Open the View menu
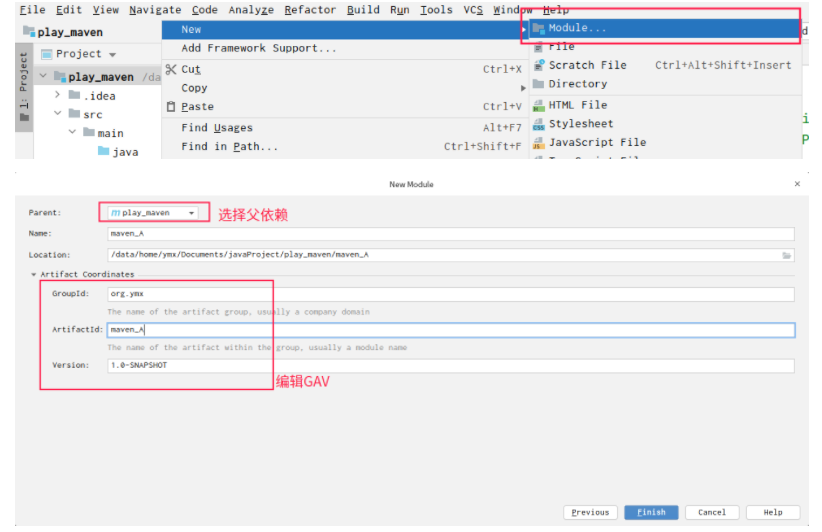822x532 pixels. click(105, 10)
